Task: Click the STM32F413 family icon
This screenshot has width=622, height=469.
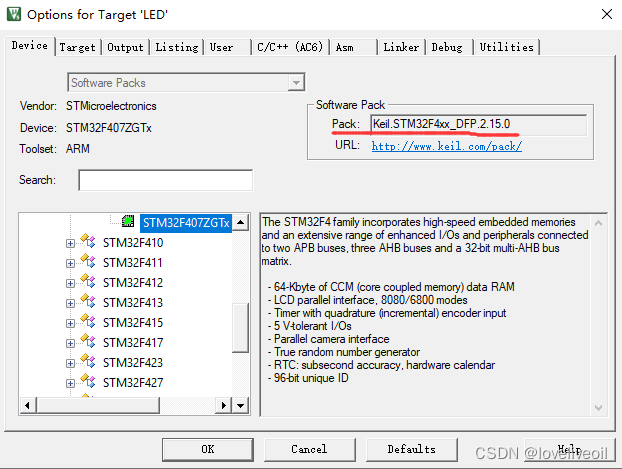Action: tap(88, 301)
